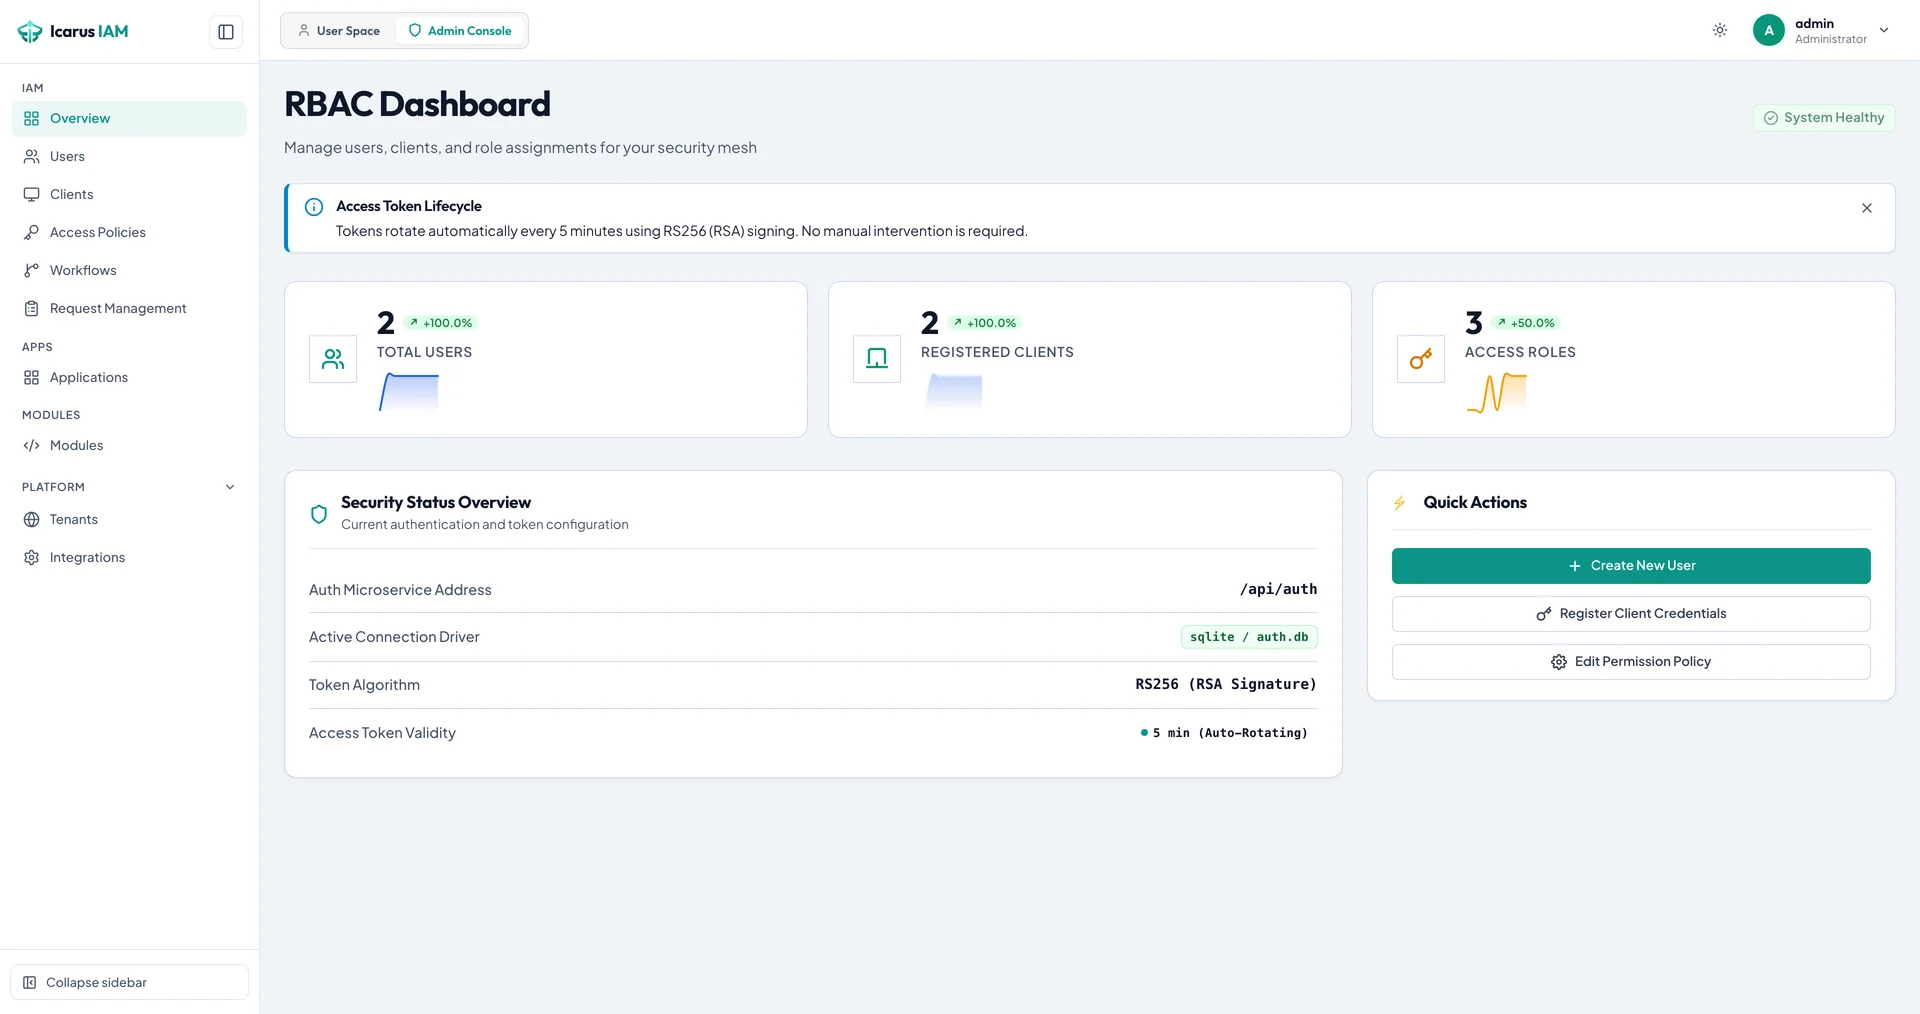Click the Create New User button
Image resolution: width=1920 pixels, height=1014 pixels.
coord(1631,566)
